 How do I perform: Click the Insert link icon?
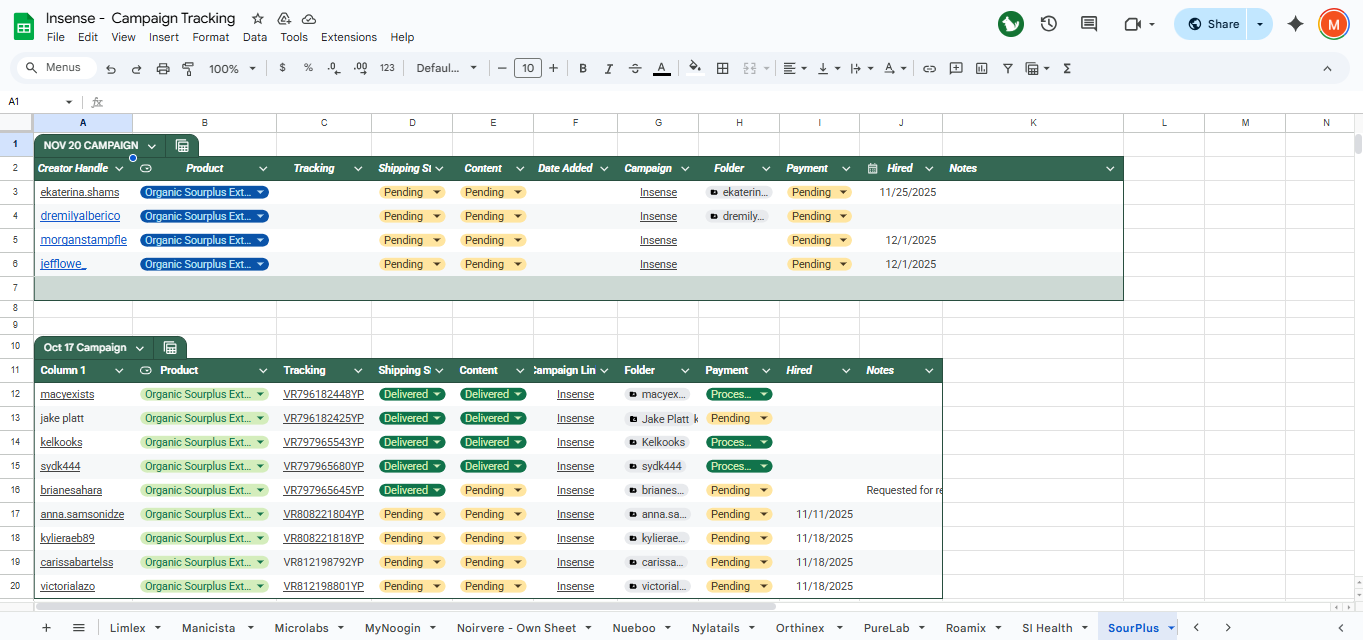(x=929, y=68)
